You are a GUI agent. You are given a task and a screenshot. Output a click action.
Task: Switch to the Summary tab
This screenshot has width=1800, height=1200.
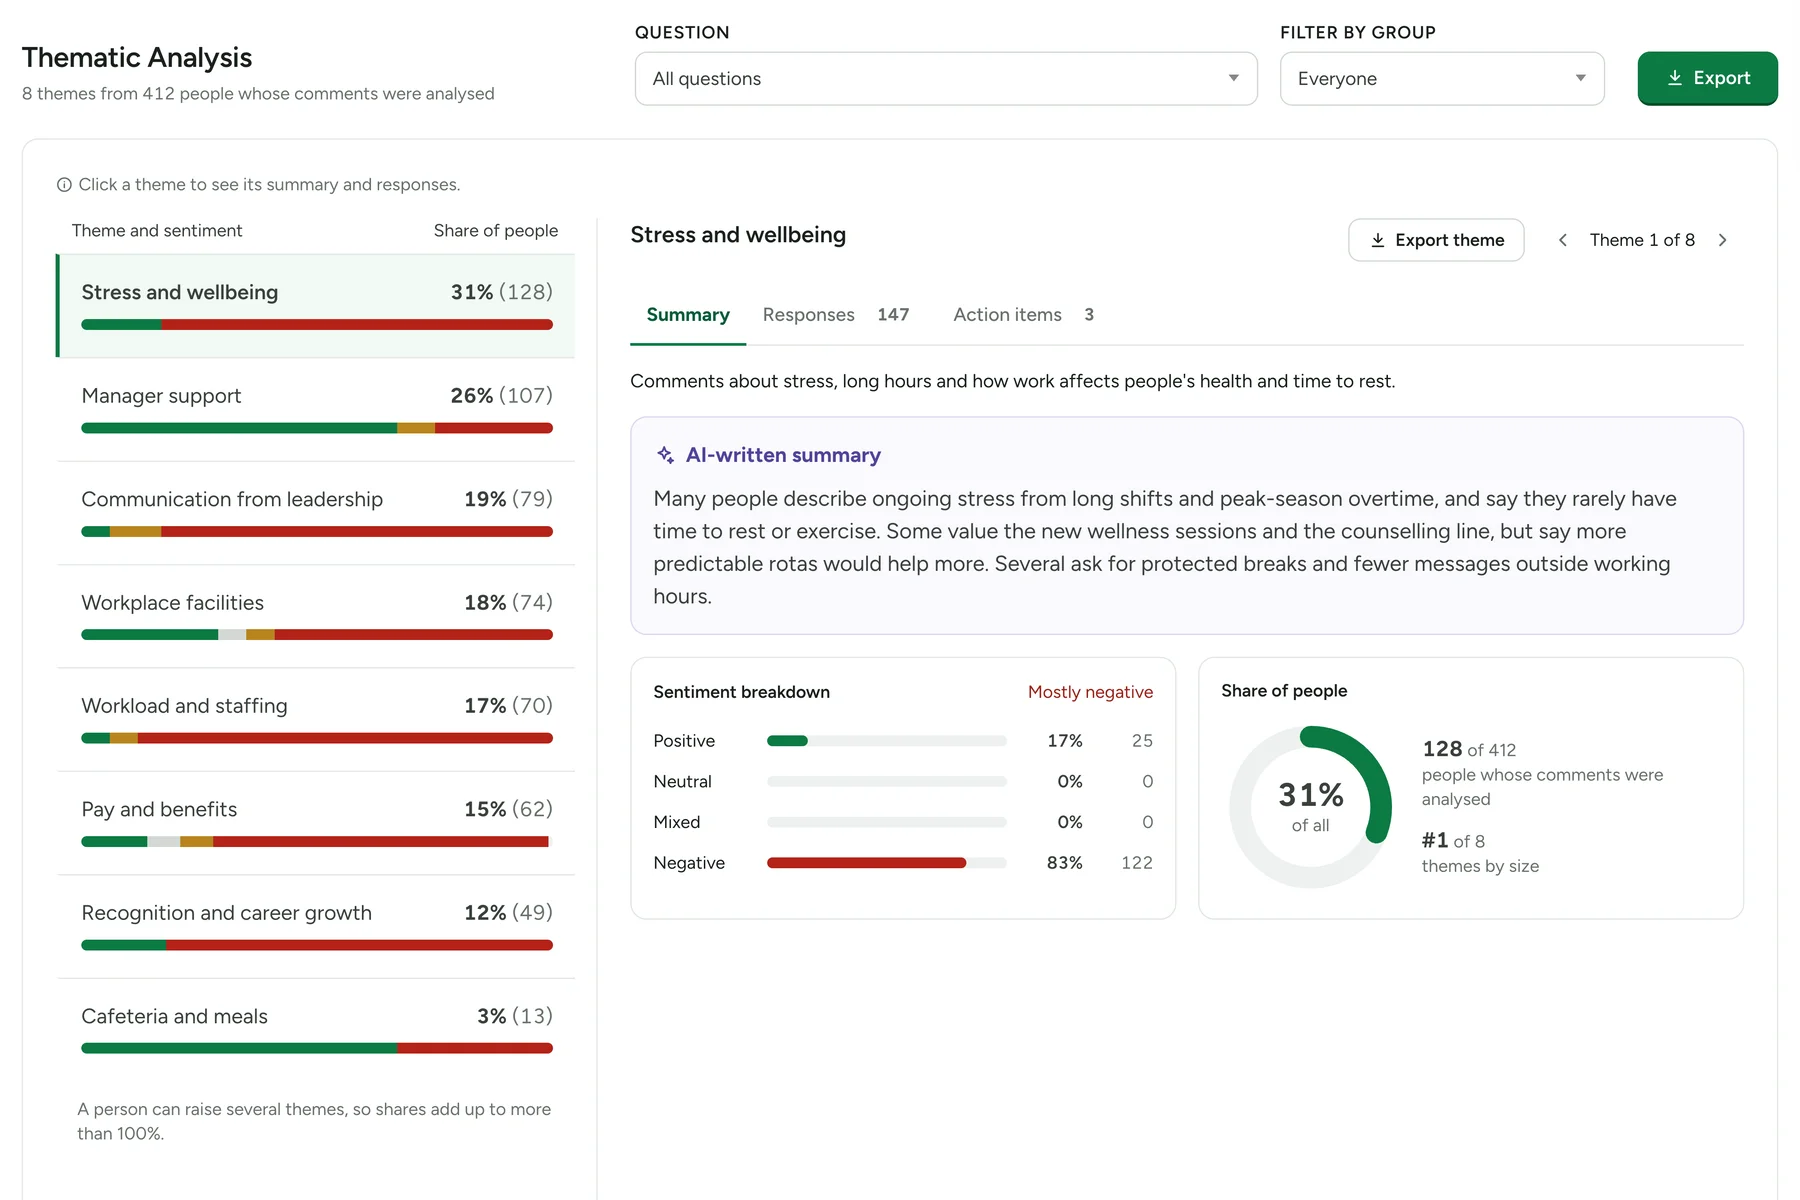pos(688,315)
